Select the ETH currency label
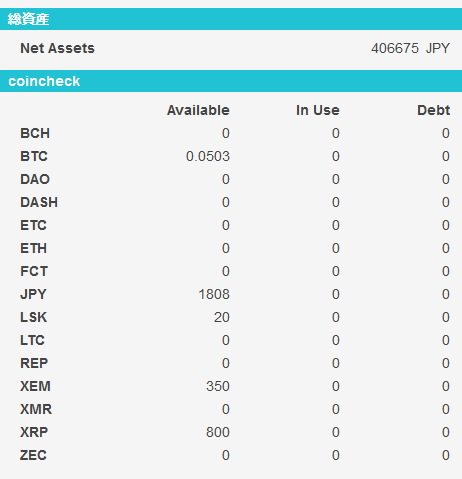Image resolution: width=462 pixels, height=479 pixels. coord(33,248)
